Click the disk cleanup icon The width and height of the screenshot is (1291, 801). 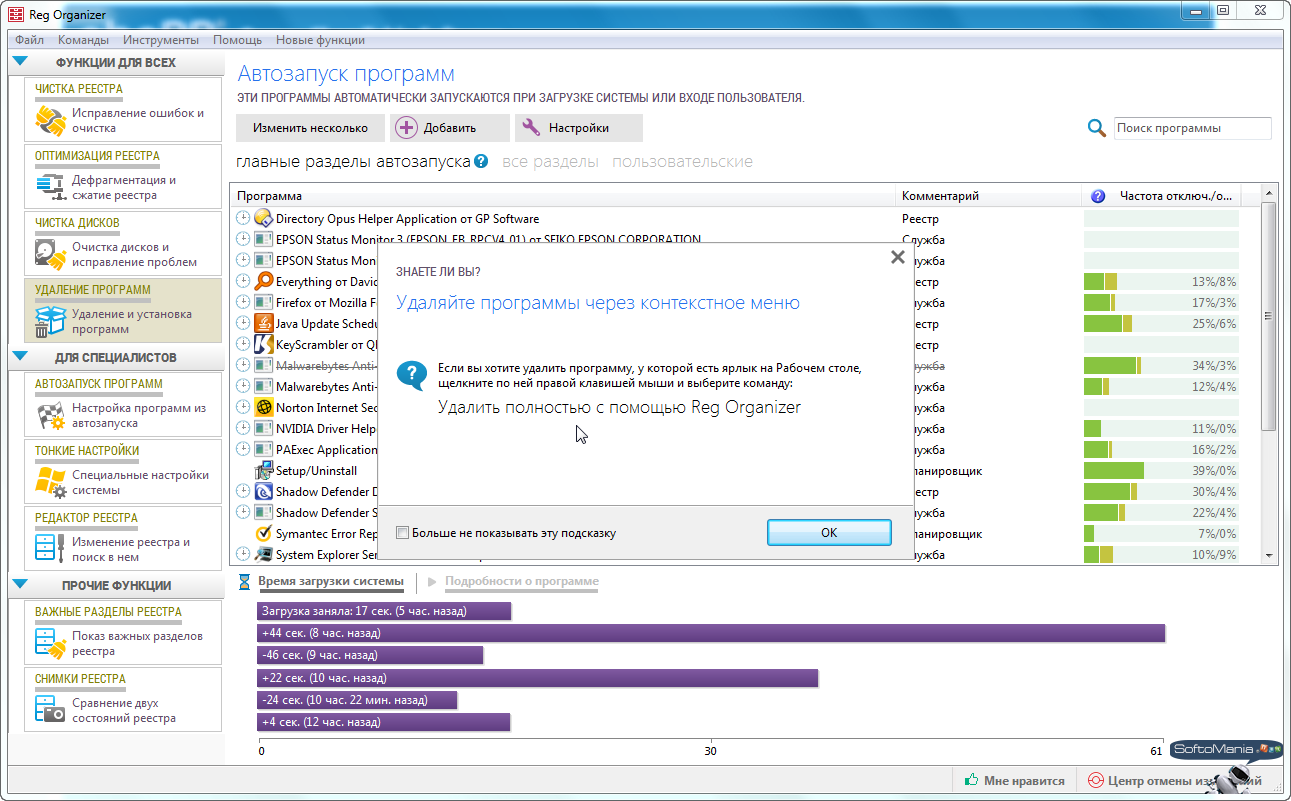[50, 254]
